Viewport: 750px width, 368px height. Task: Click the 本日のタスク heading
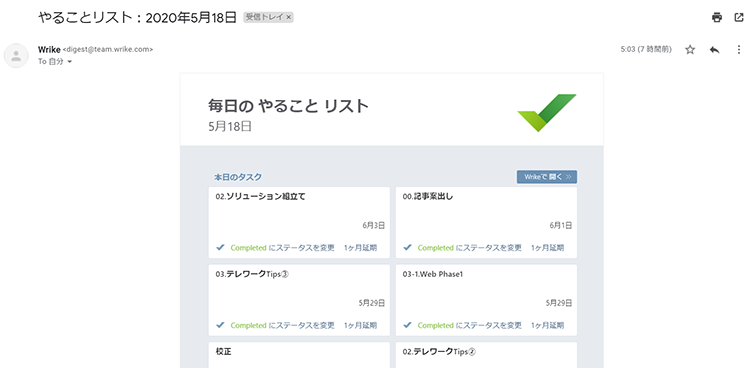click(x=238, y=177)
